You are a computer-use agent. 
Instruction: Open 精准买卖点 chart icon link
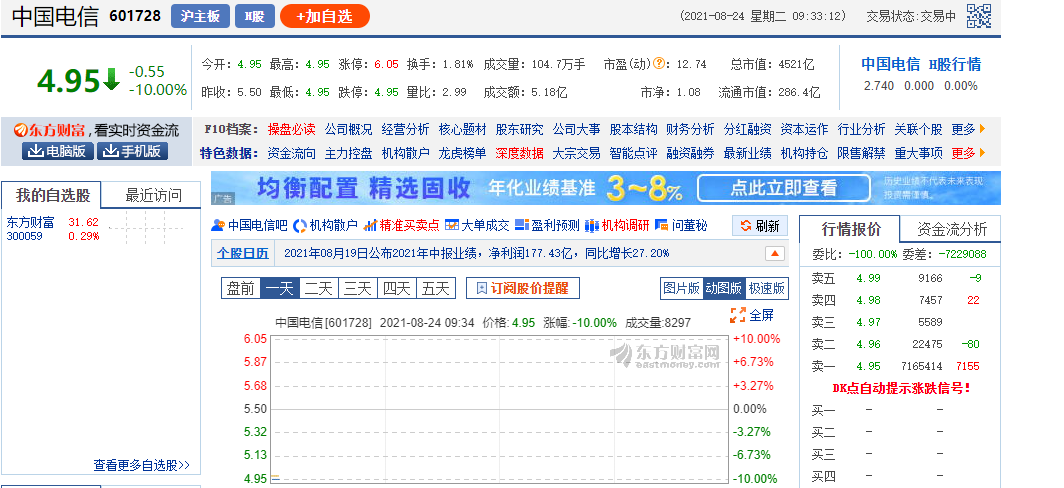click(402, 225)
